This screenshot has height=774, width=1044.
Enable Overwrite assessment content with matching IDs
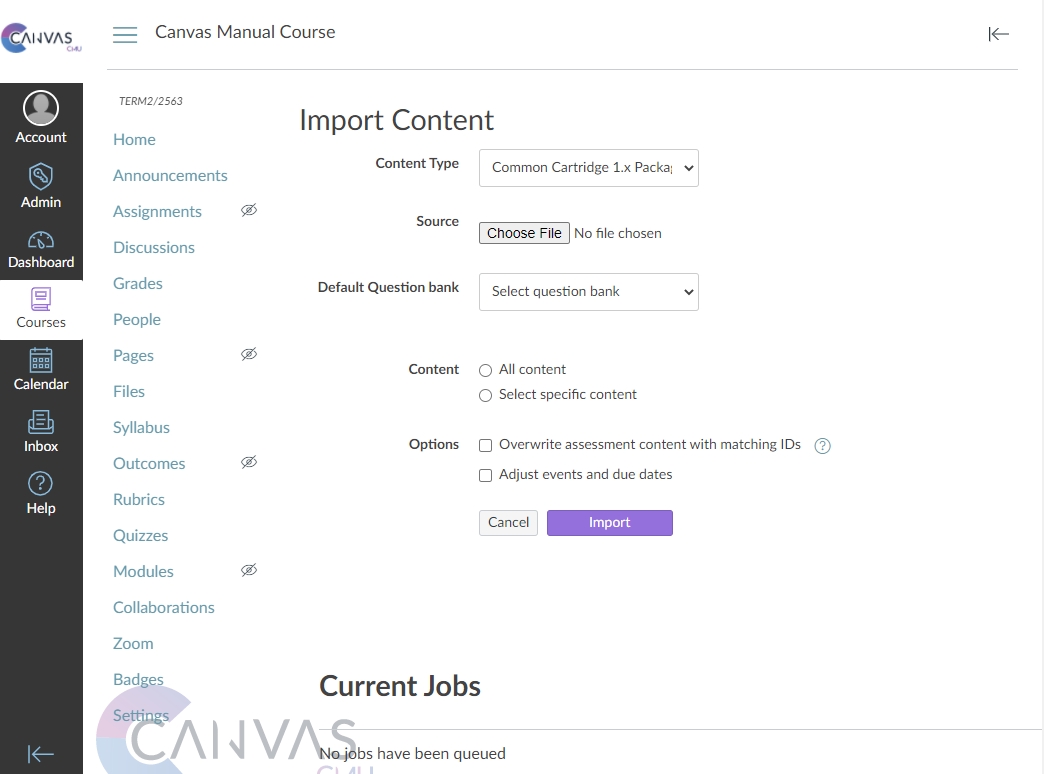click(x=486, y=445)
